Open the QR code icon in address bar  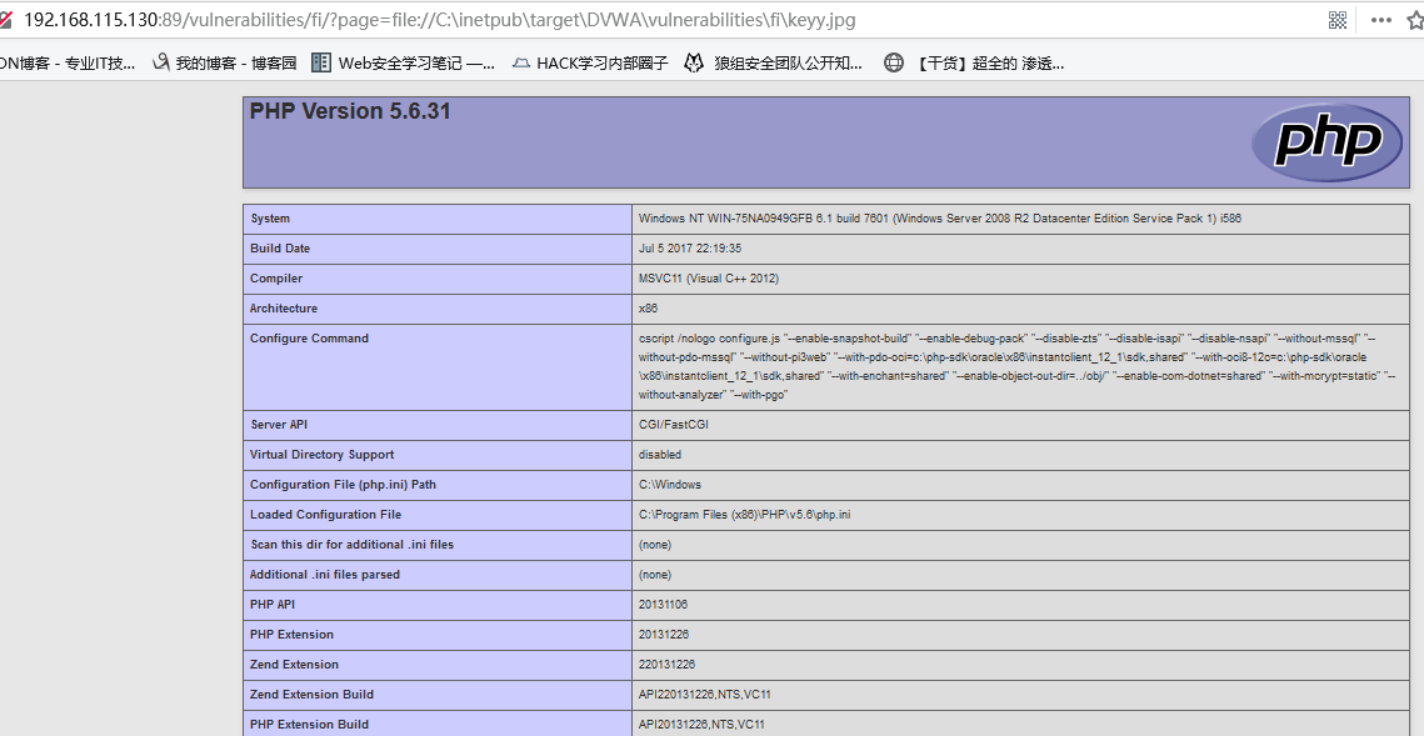coord(1337,20)
